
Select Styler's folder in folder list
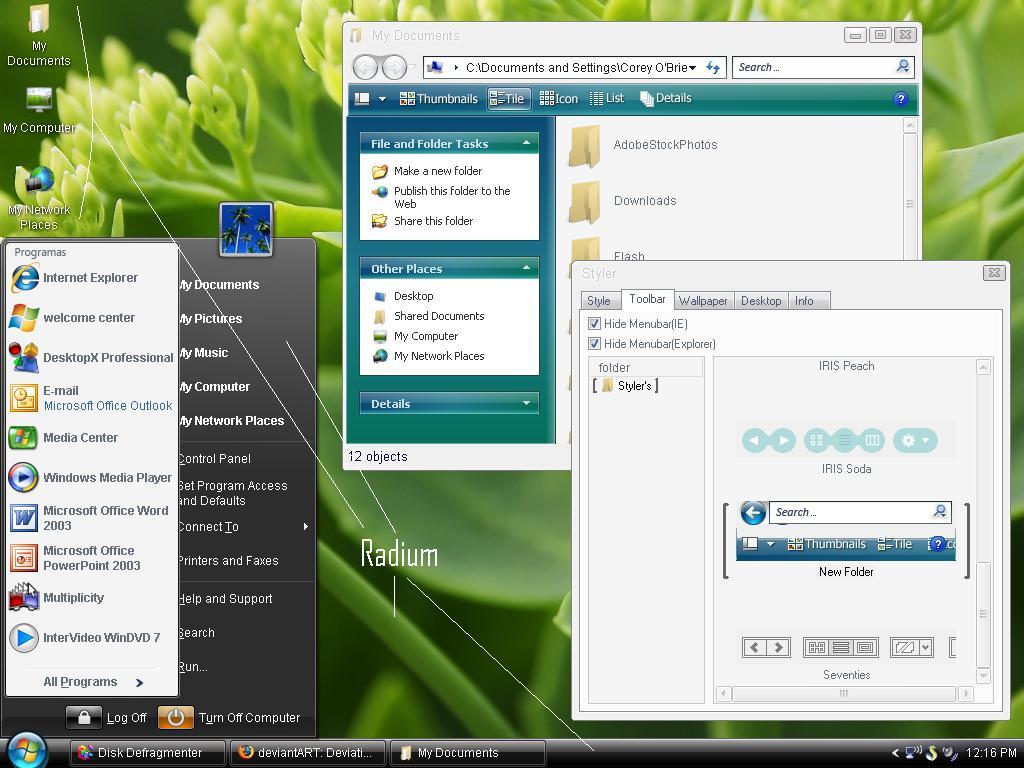[626, 386]
